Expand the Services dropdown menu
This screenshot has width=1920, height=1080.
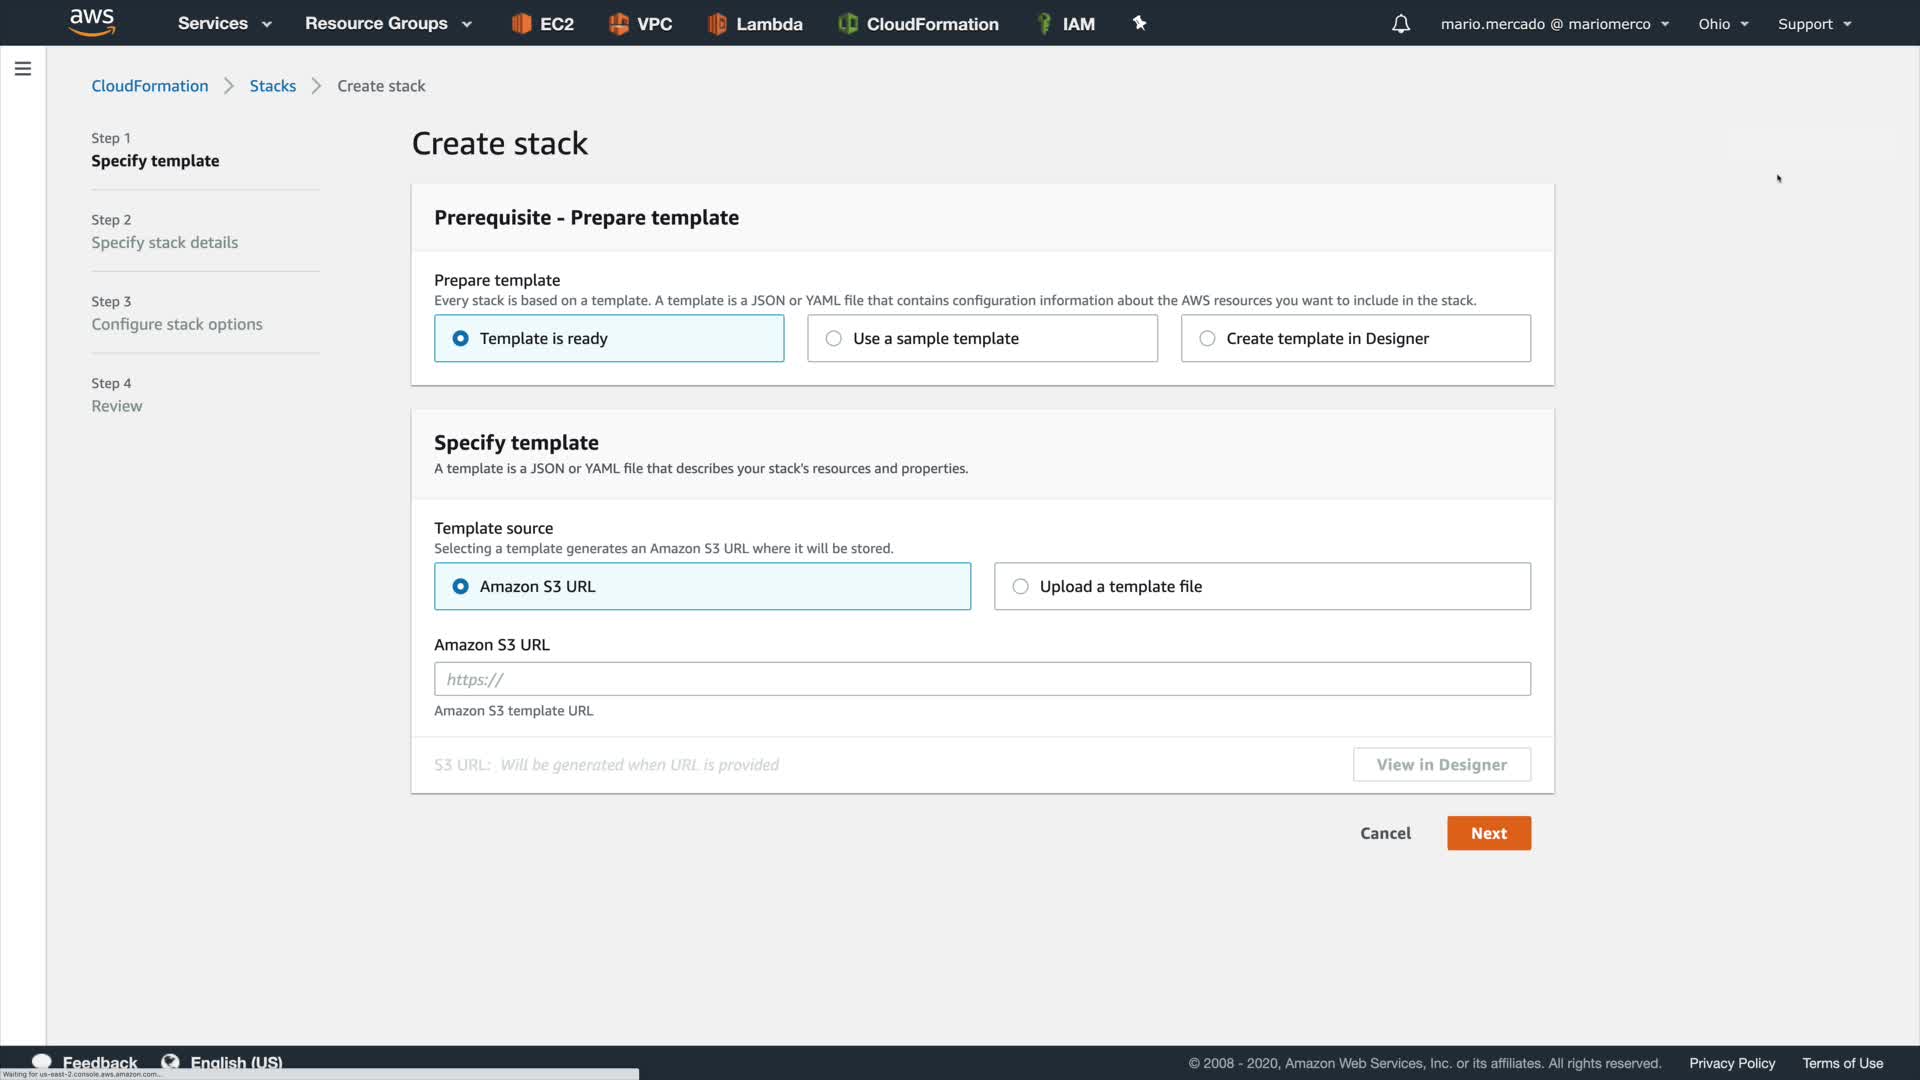click(224, 24)
